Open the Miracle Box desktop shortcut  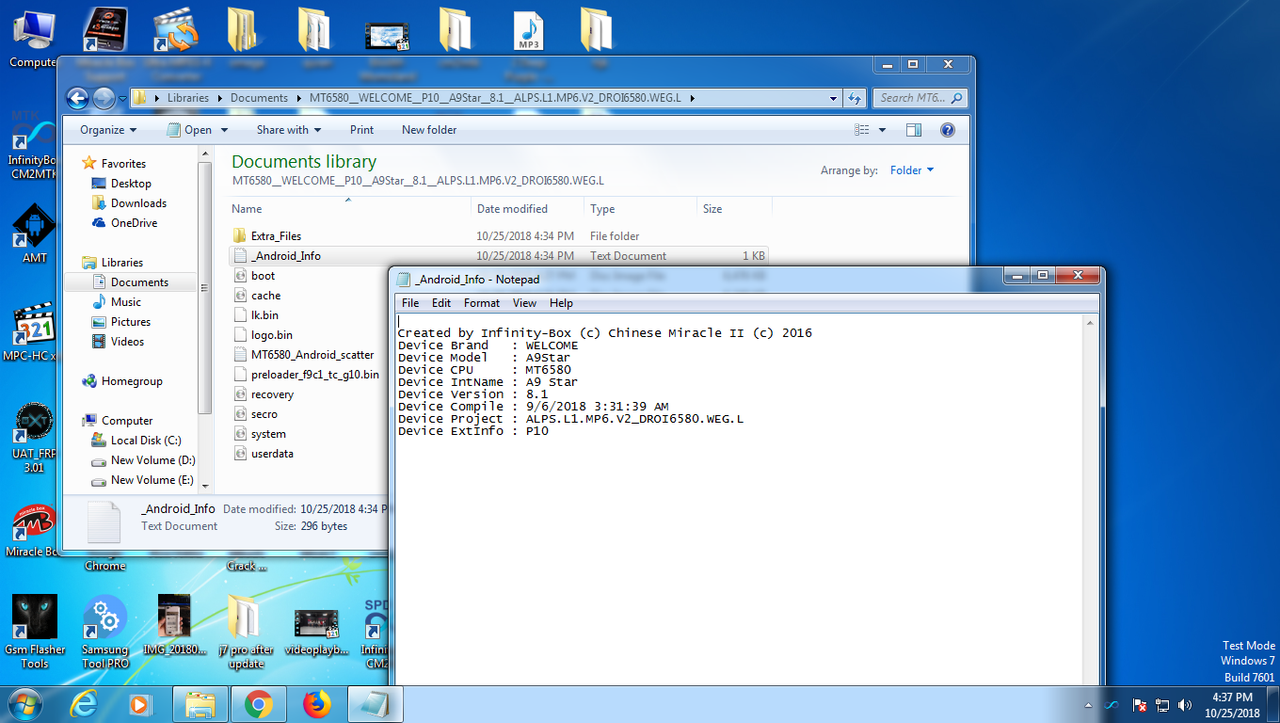click(34, 530)
